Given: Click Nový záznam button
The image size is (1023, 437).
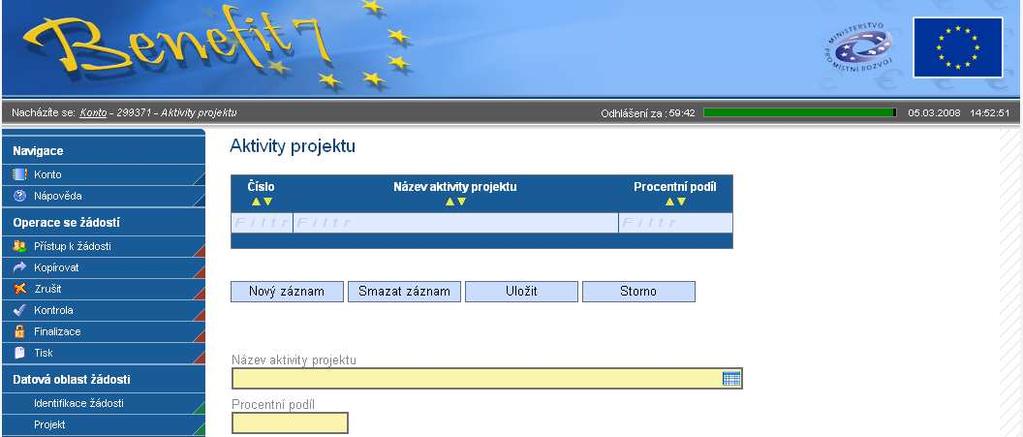Looking at the screenshot, I should pos(287,292).
